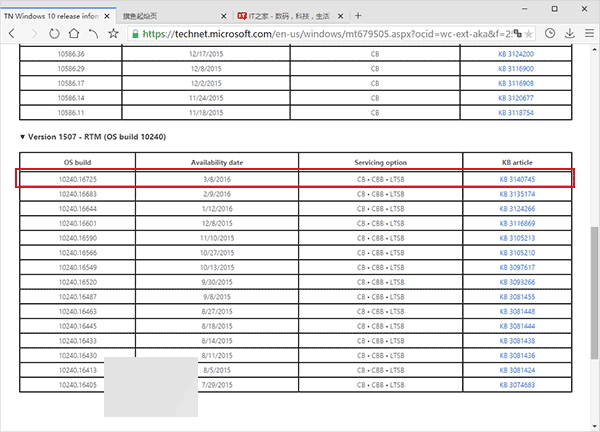Click the Servicing option column header
Viewport: 600px width, 432px height.
click(380, 162)
